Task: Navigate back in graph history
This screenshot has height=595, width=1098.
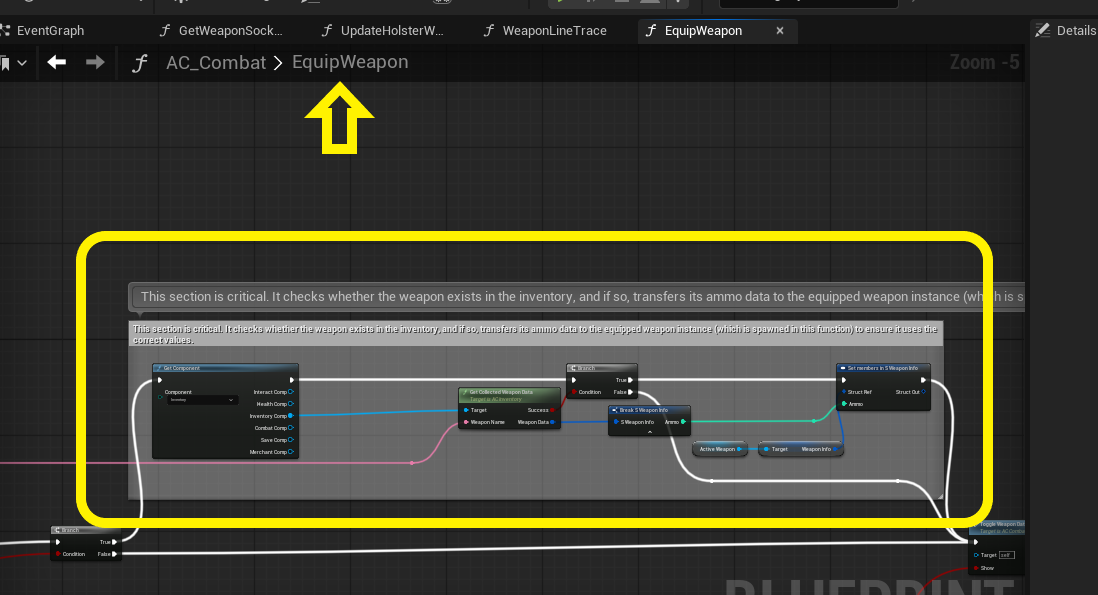Action: [57, 62]
